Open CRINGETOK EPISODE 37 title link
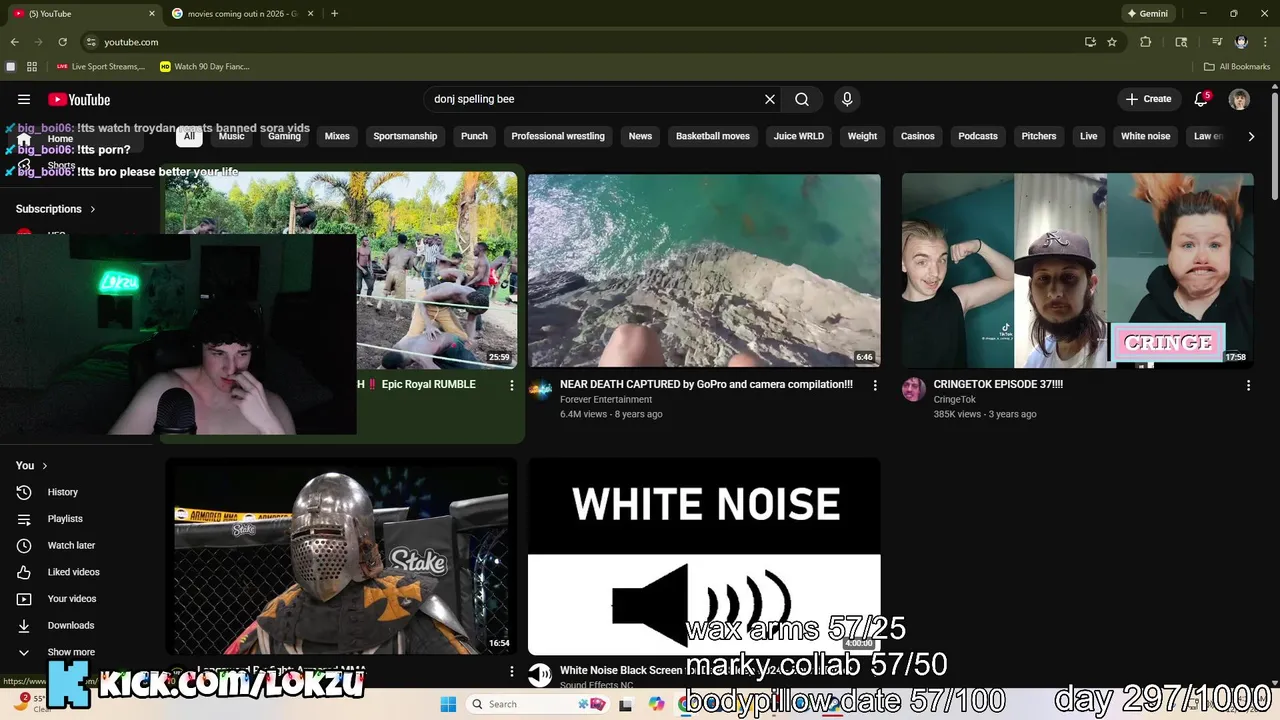 point(998,384)
